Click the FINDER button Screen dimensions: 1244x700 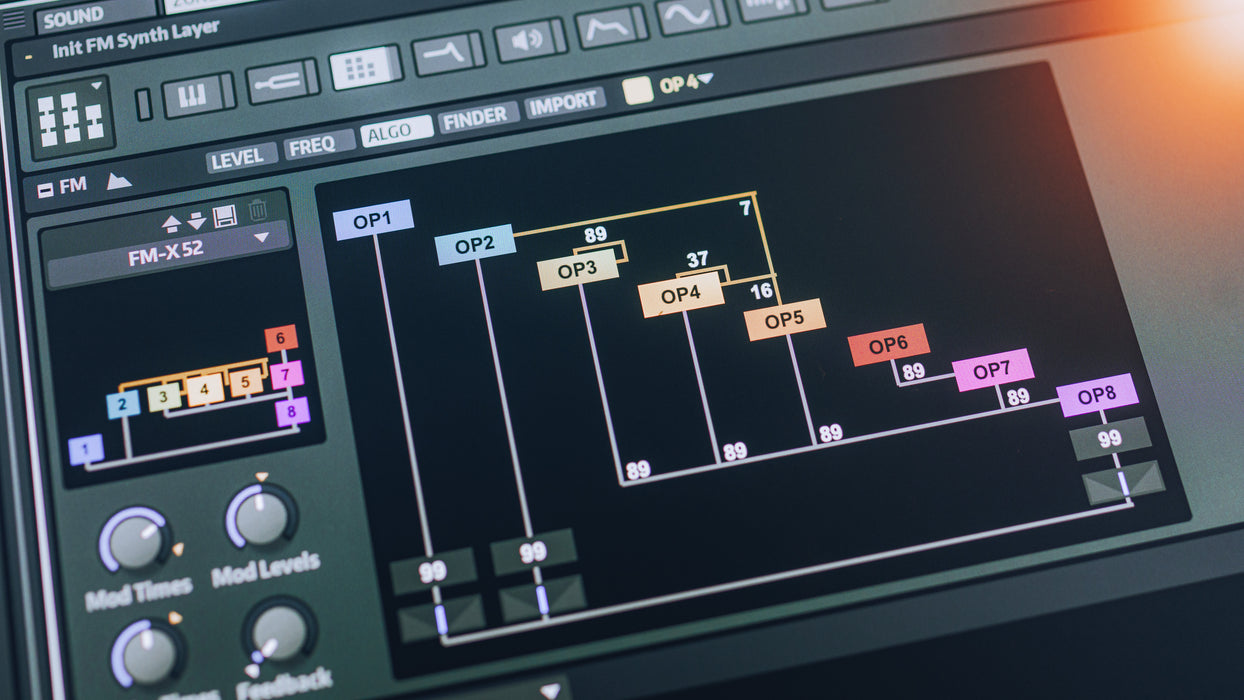478,118
